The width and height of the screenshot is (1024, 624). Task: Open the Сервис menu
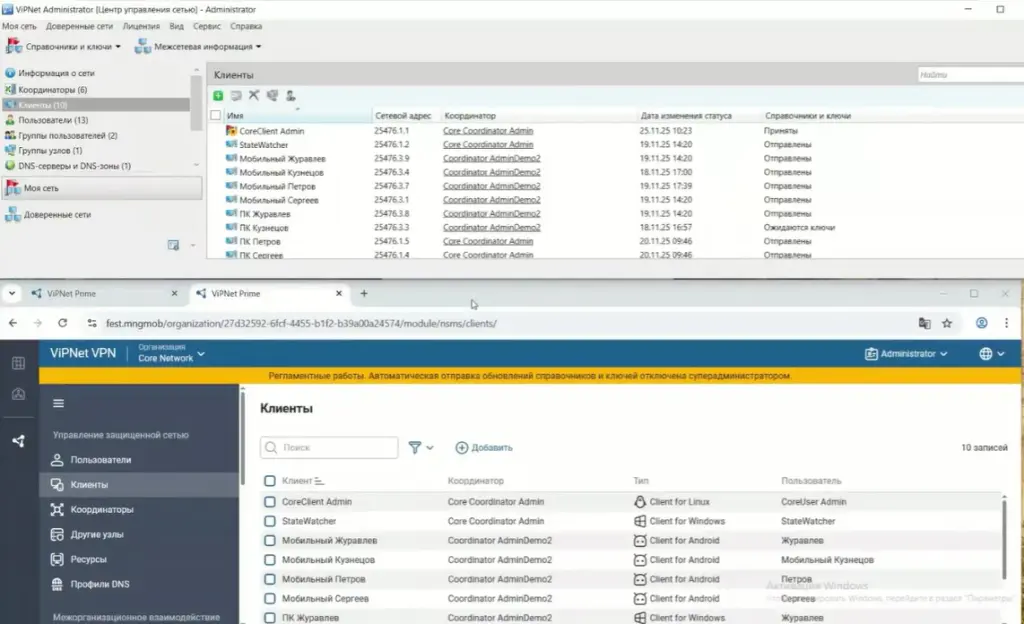207,26
